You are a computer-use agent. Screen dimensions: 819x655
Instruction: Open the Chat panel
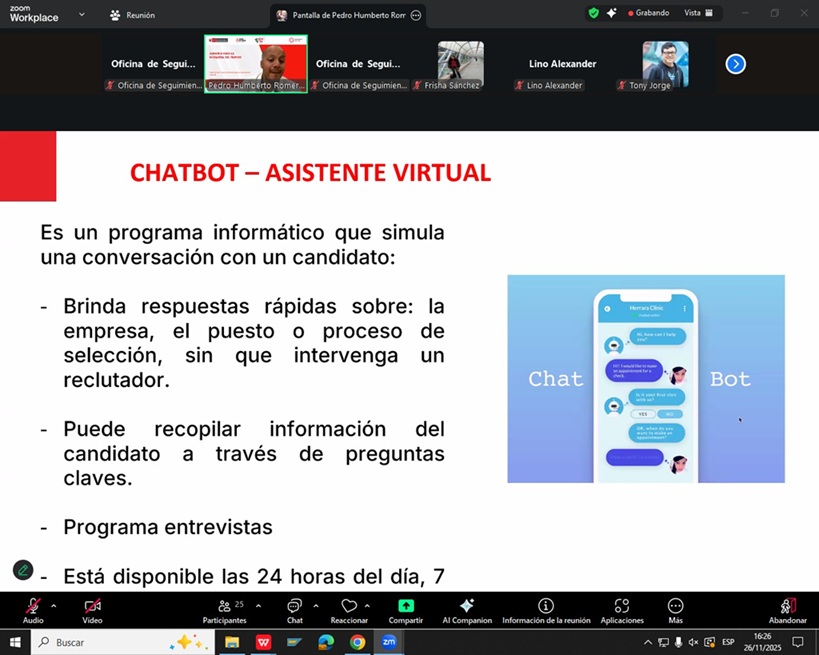tap(295, 608)
